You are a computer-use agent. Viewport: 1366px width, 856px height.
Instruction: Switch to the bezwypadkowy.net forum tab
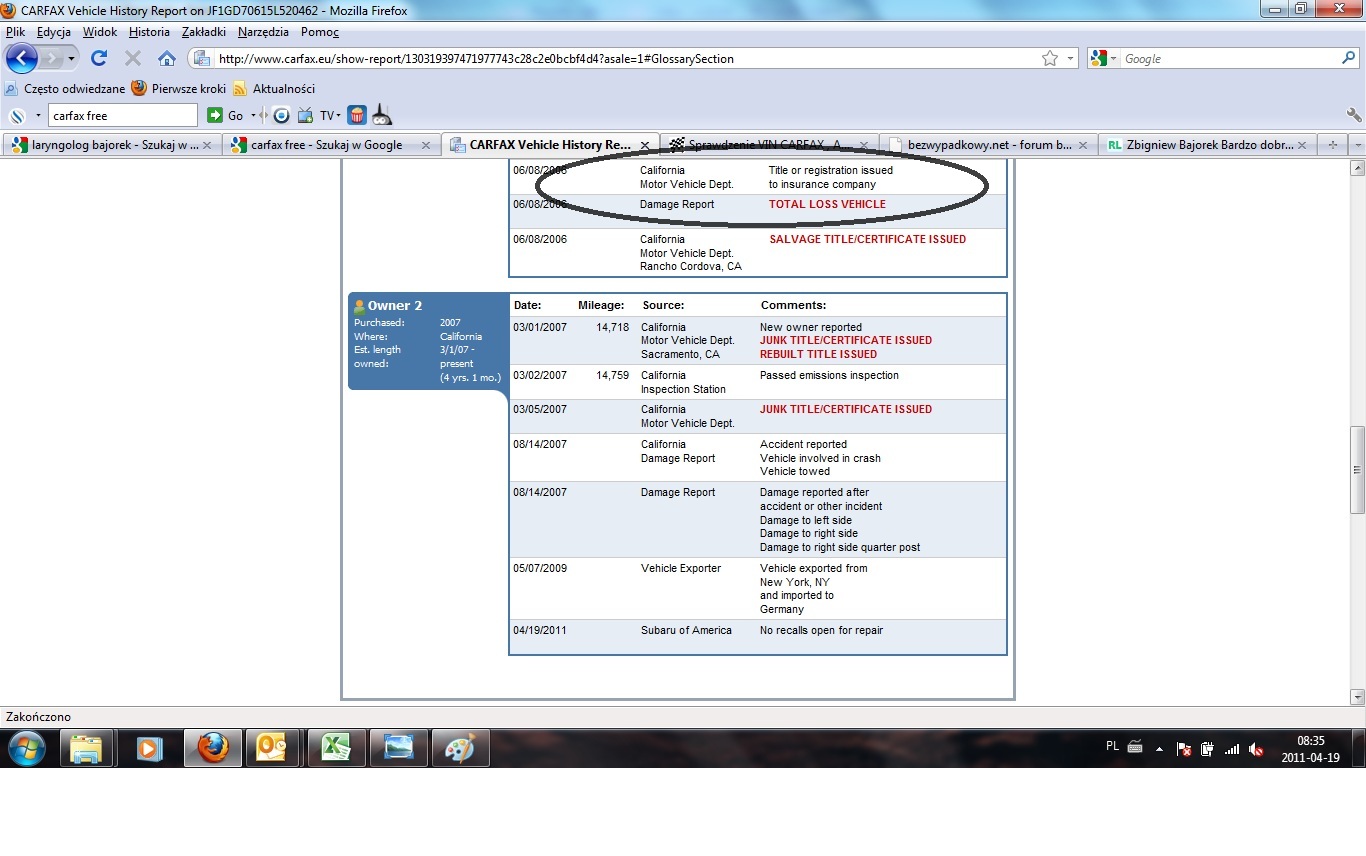[990, 145]
